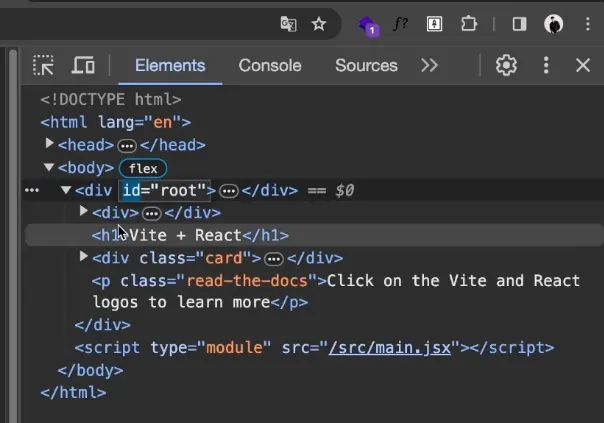
Task: Click the ellipsis badge in root div
Action: (x=229, y=191)
